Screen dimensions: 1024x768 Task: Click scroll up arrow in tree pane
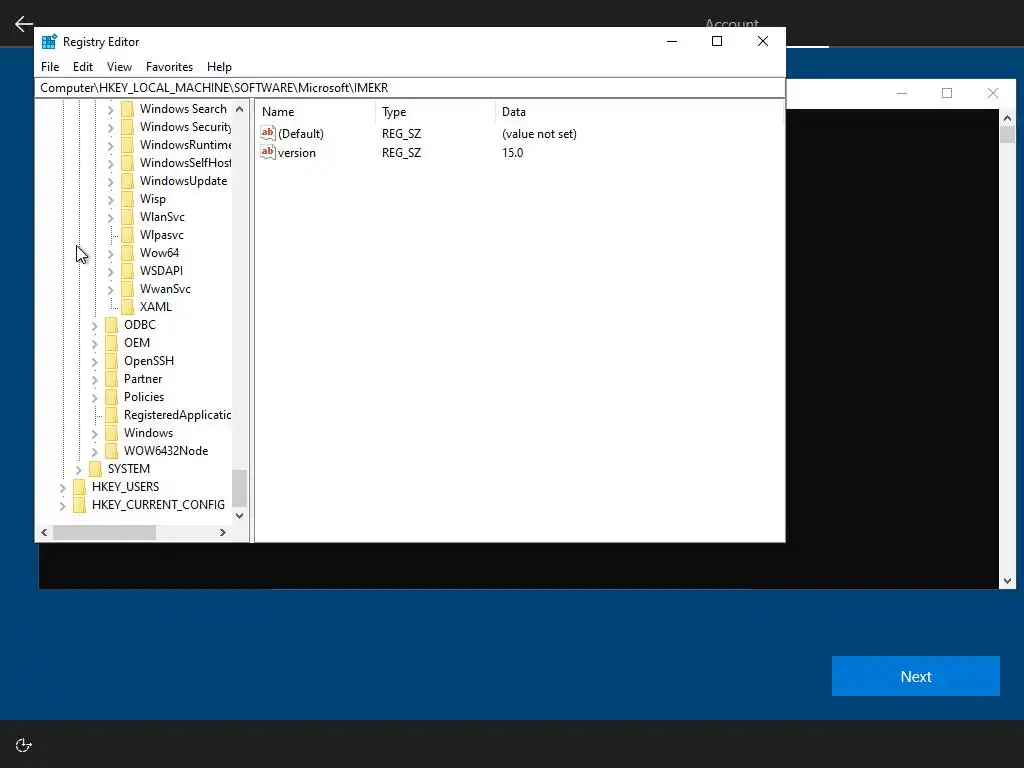pyautogui.click(x=240, y=109)
